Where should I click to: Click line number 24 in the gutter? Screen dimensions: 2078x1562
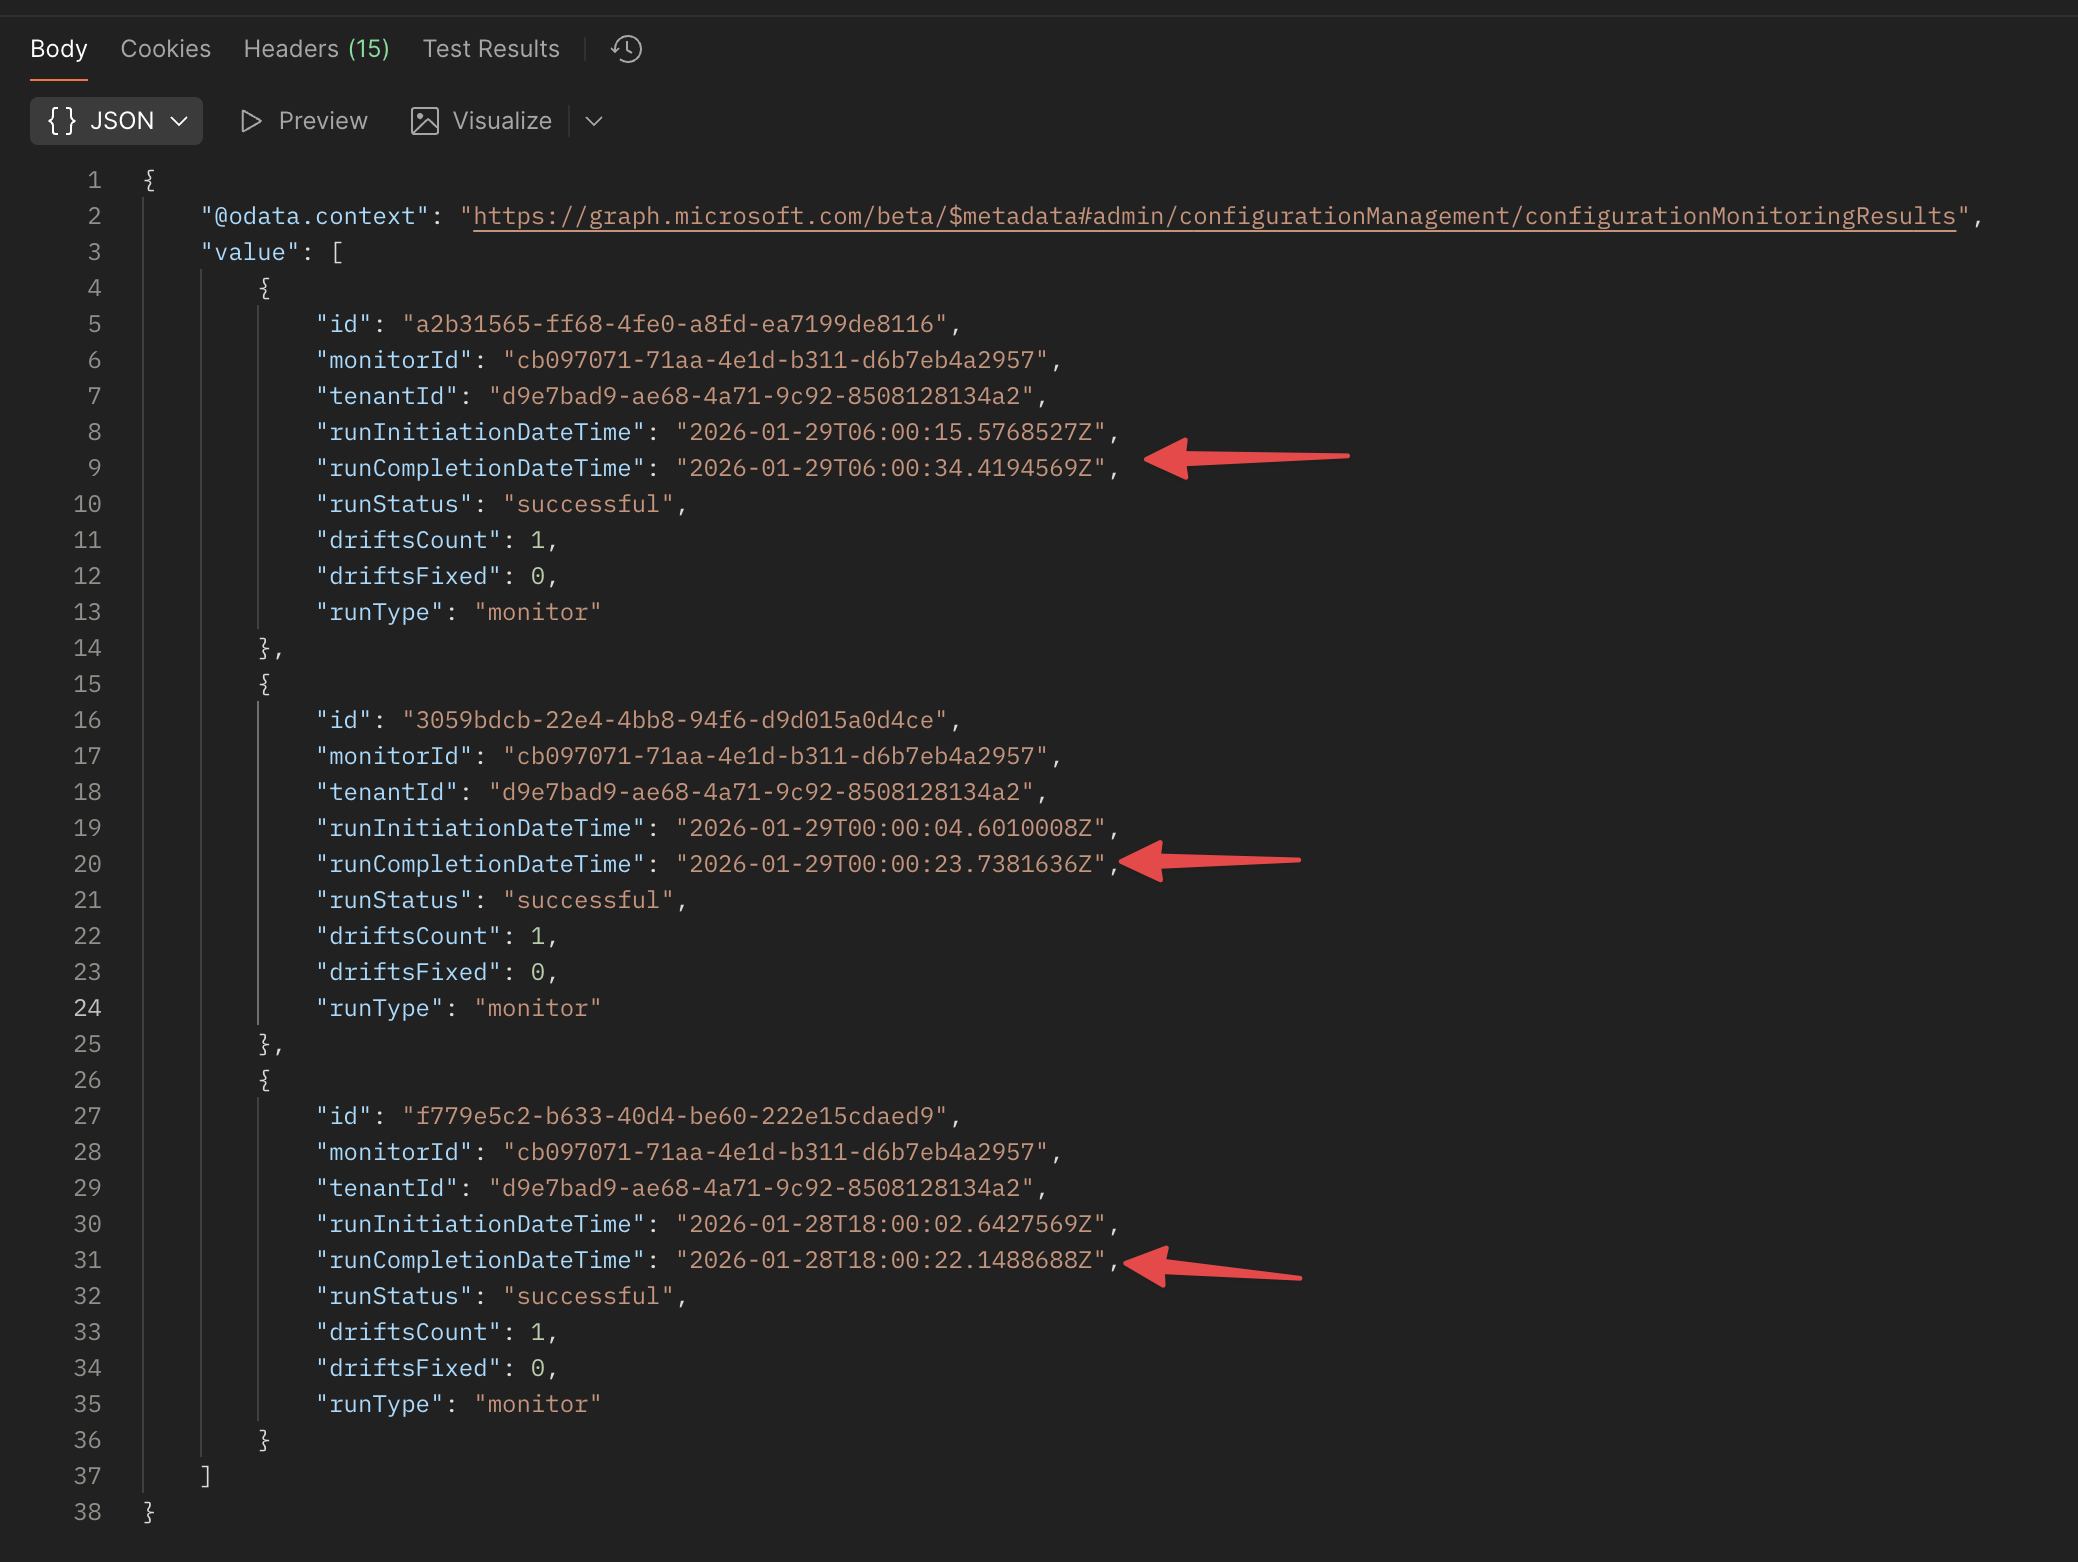pos(88,1008)
